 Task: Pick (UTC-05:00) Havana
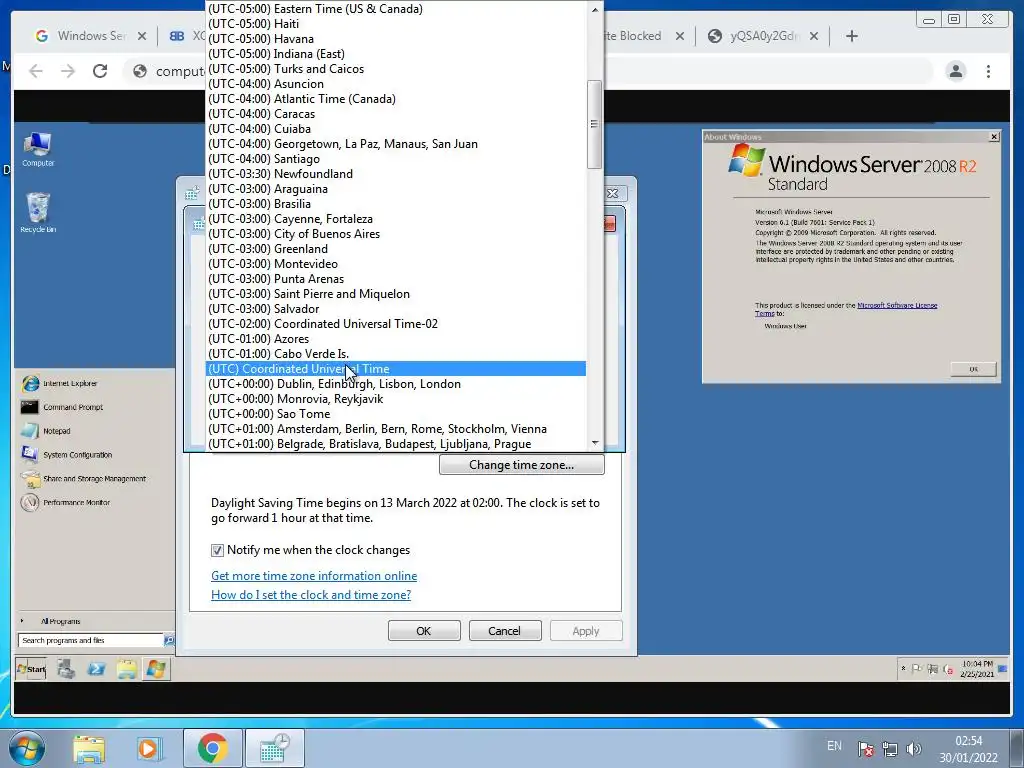pyautogui.click(x=396, y=39)
